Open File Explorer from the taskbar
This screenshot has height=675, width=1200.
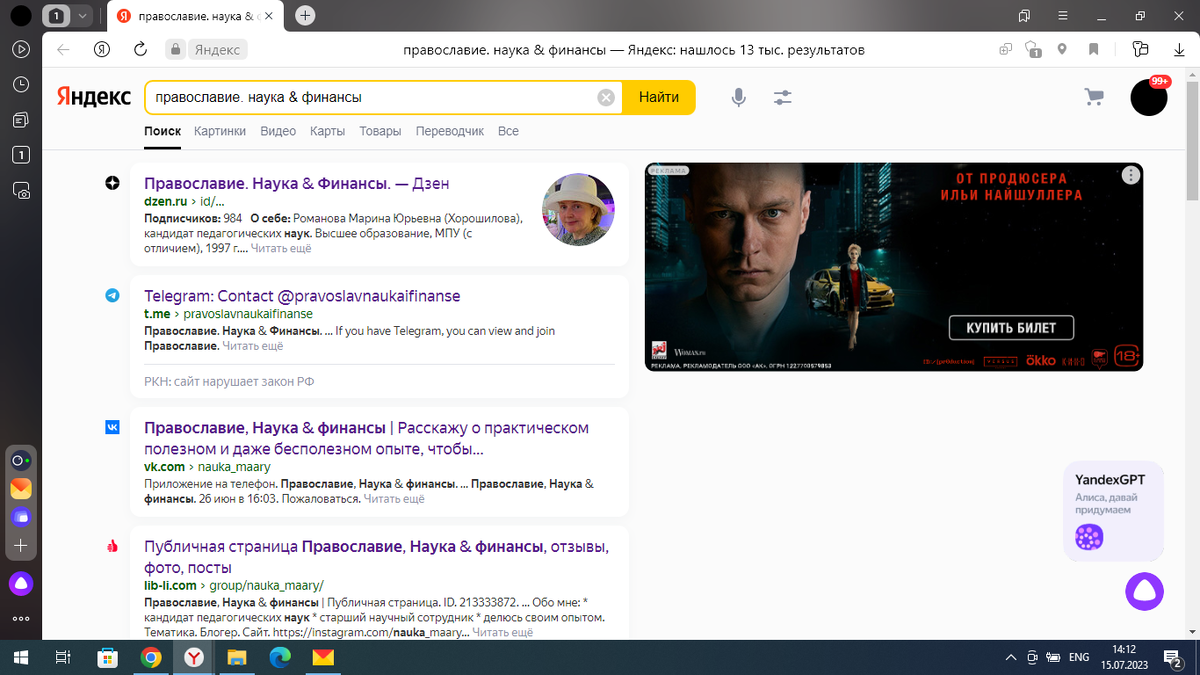(237, 657)
